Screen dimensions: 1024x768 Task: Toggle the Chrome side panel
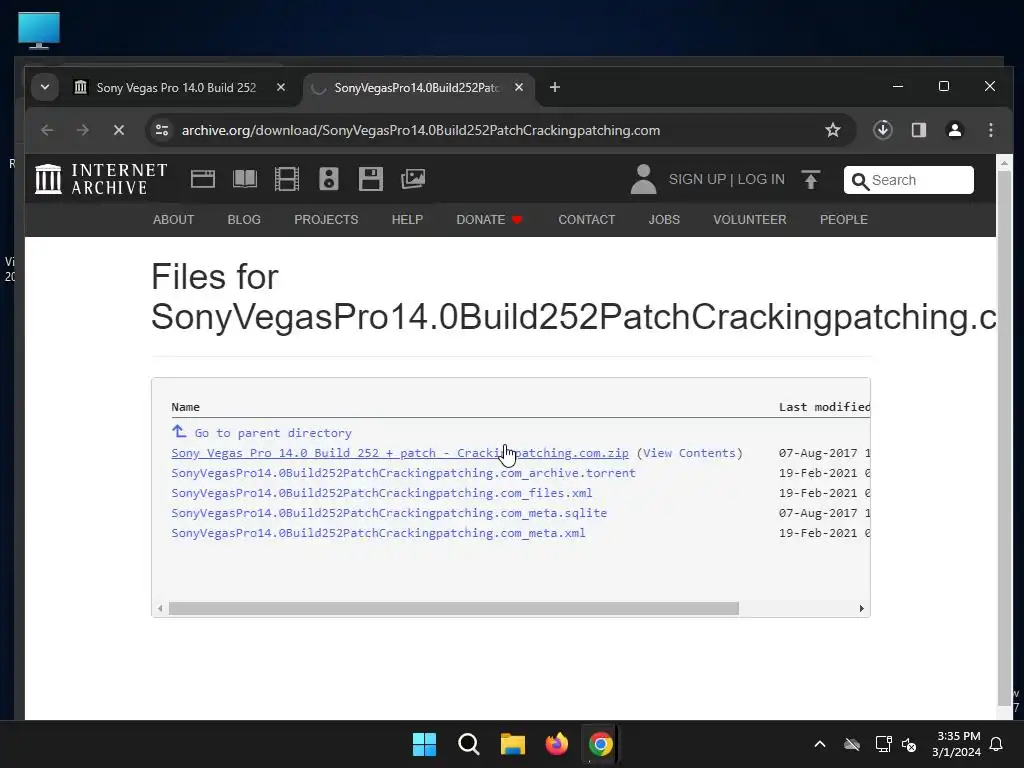tap(919, 130)
